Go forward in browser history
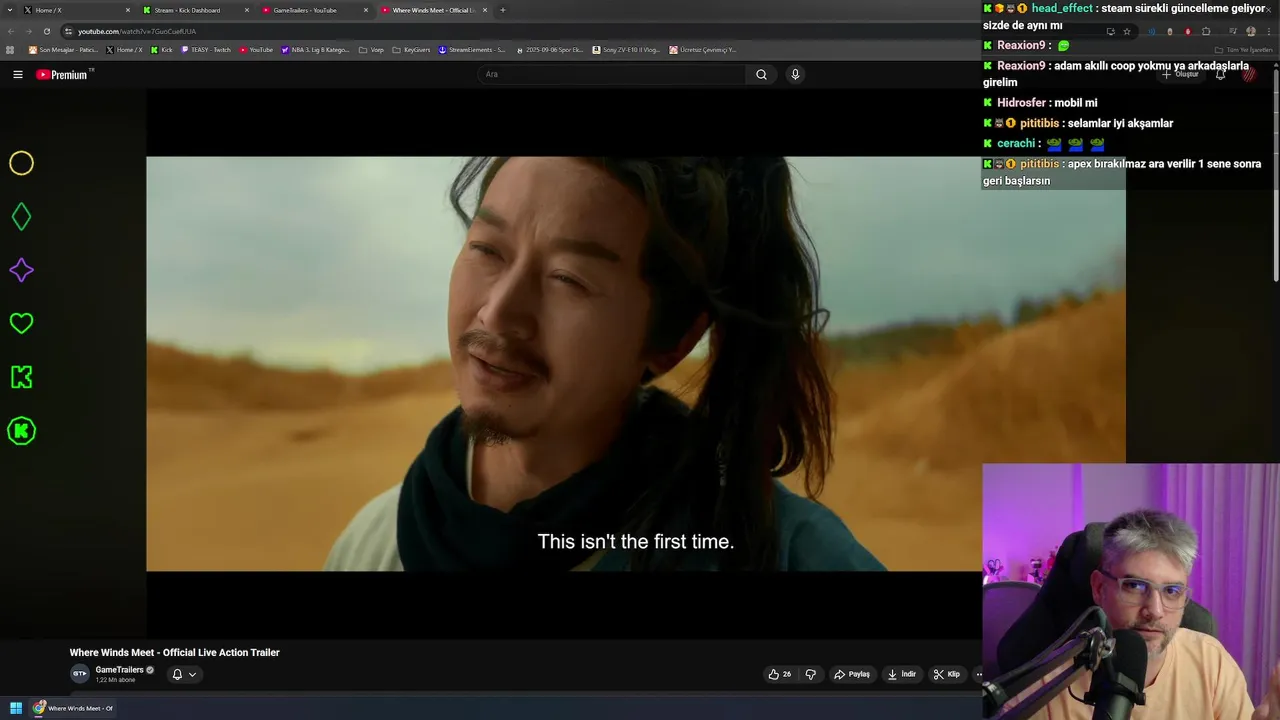Image resolution: width=1280 pixels, height=720 pixels. coord(28,31)
